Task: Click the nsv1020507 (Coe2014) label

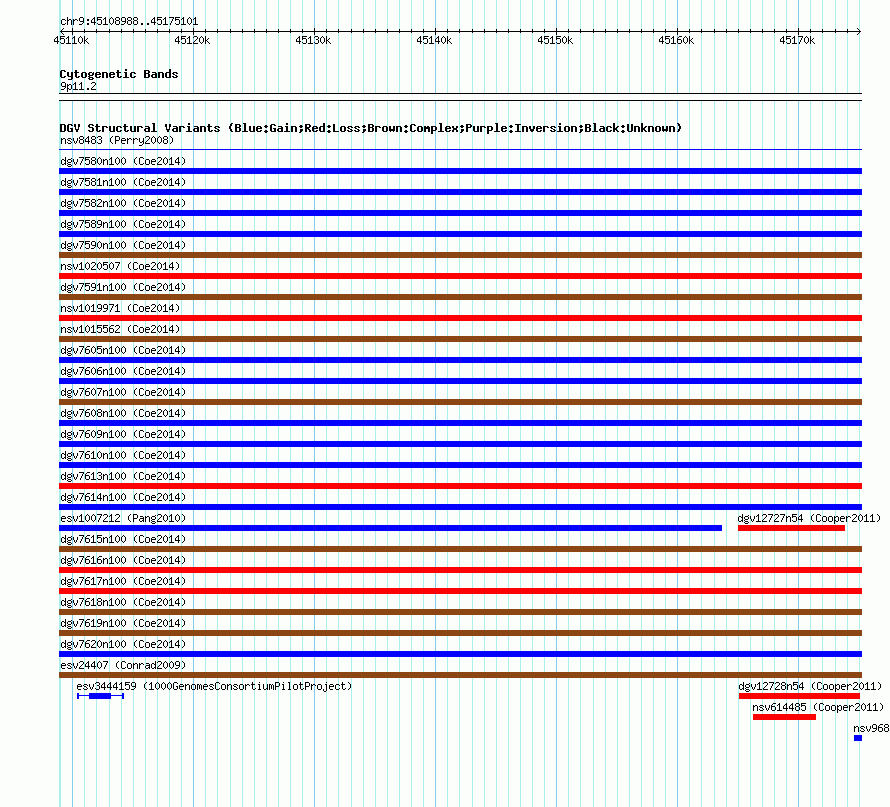Action: [x=120, y=266]
